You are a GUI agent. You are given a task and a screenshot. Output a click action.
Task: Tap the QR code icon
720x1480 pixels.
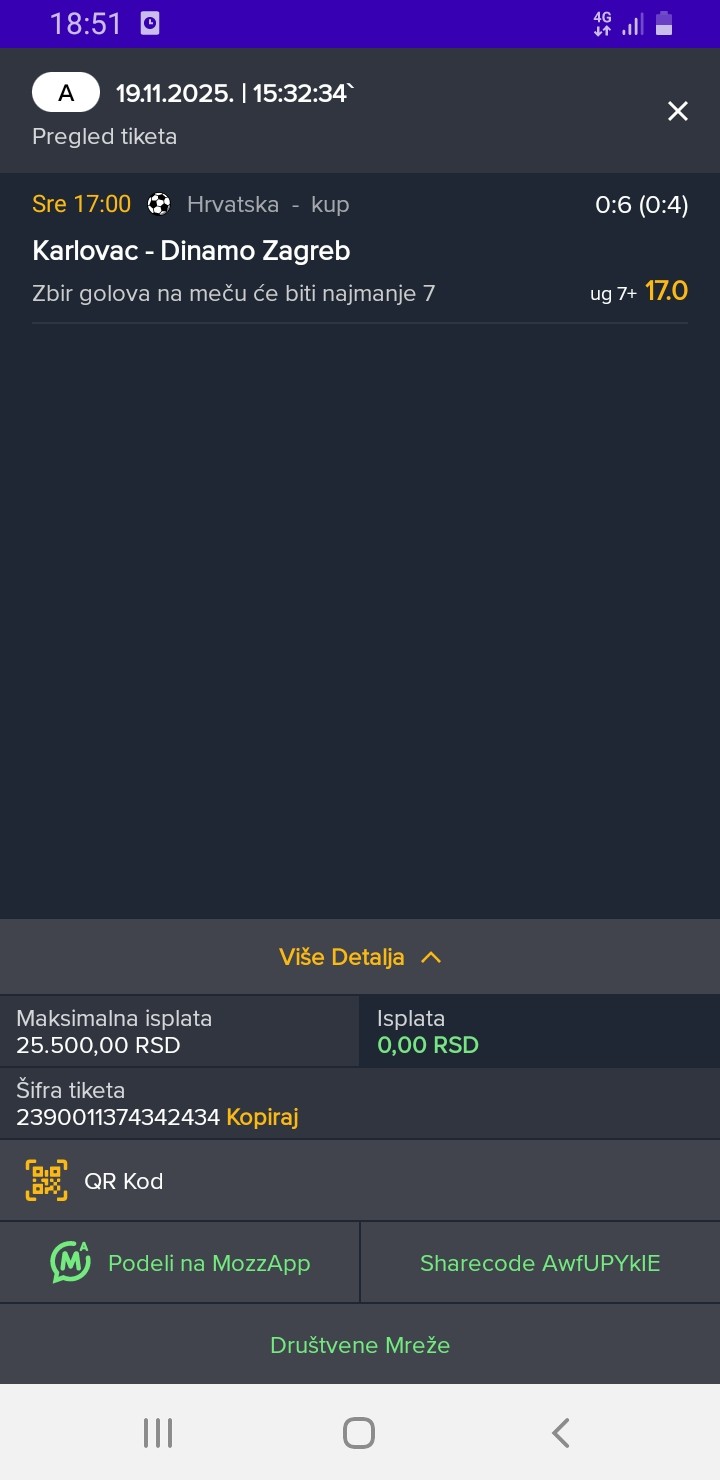click(46, 1181)
